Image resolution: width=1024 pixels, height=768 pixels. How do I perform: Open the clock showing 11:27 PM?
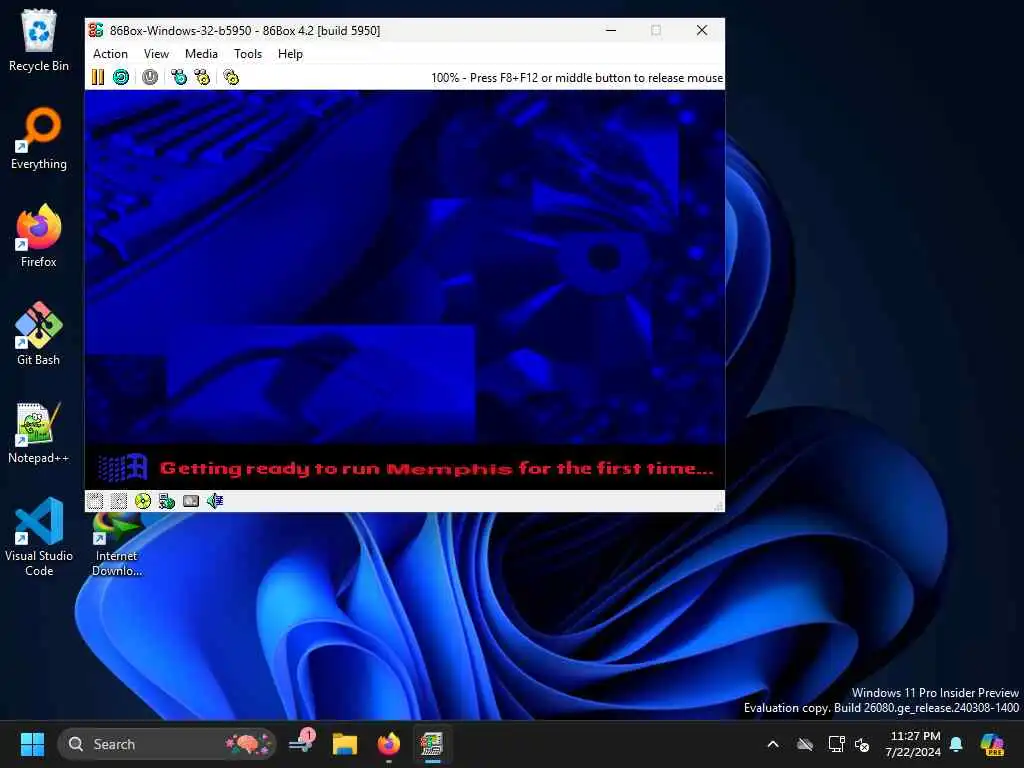coord(913,744)
